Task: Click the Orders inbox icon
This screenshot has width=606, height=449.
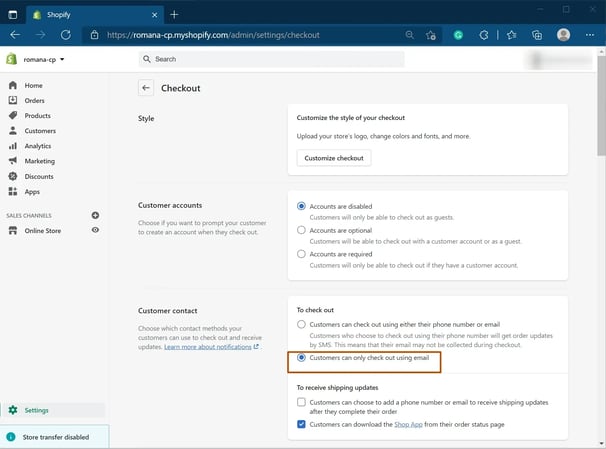Action: pyautogui.click(x=13, y=100)
